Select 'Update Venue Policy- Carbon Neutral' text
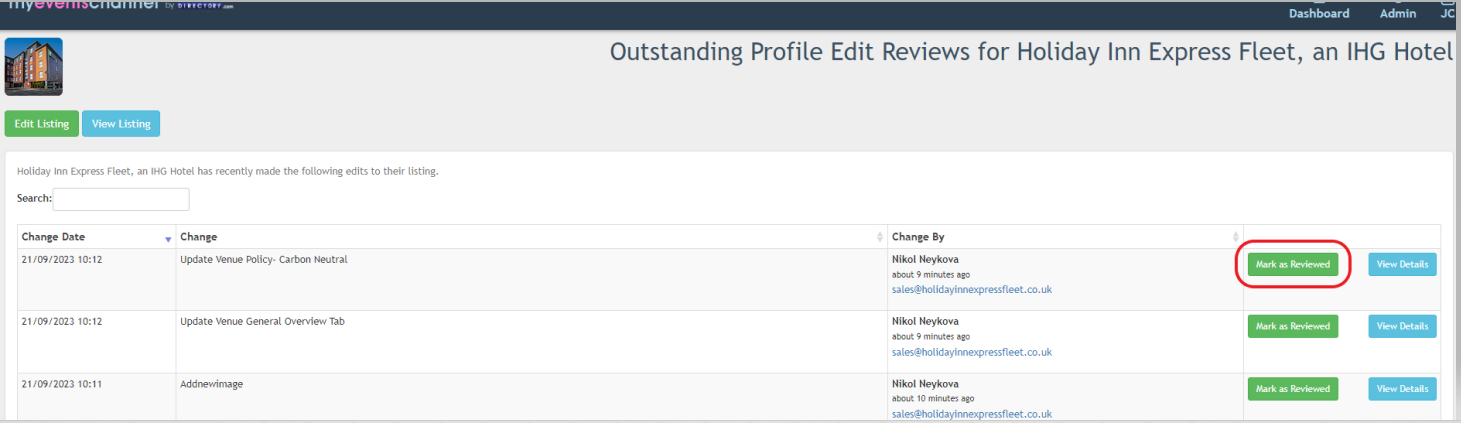 [x=263, y=260]
